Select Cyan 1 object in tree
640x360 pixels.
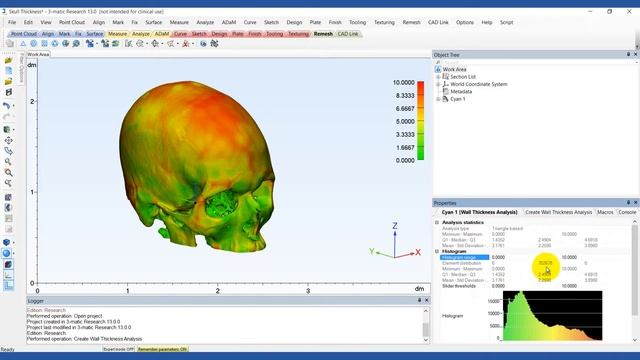pos(458,99)
